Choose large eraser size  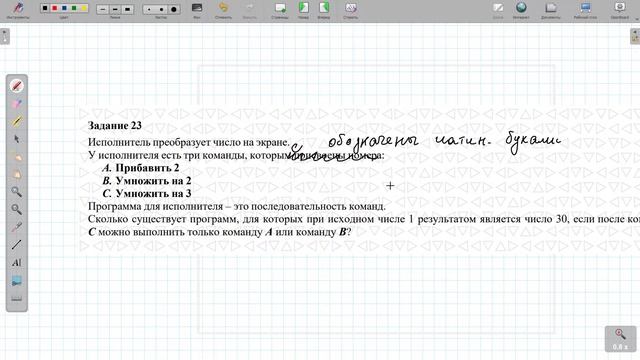pos(174,9)
